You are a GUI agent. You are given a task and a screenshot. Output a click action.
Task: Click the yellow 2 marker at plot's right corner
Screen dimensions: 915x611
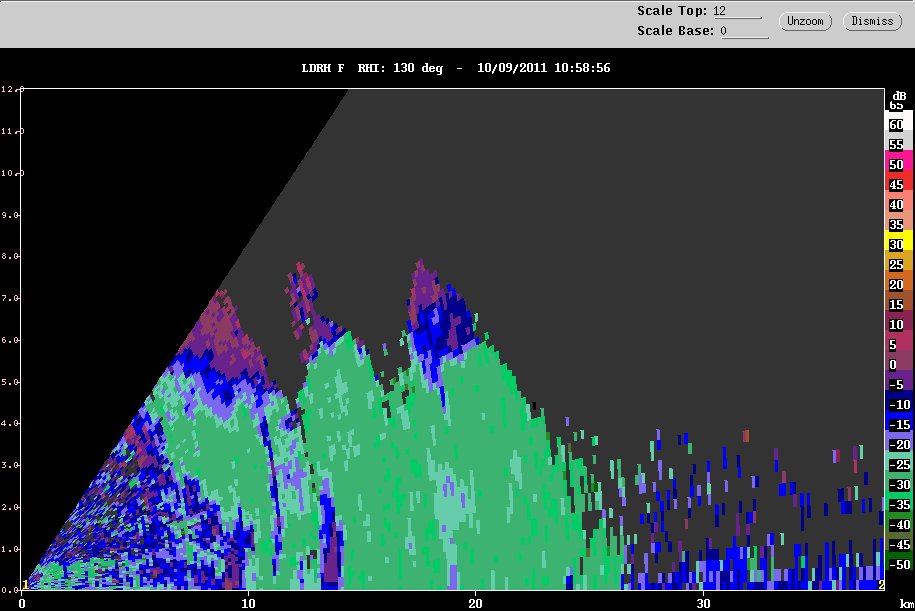click(x=880, y=584)
